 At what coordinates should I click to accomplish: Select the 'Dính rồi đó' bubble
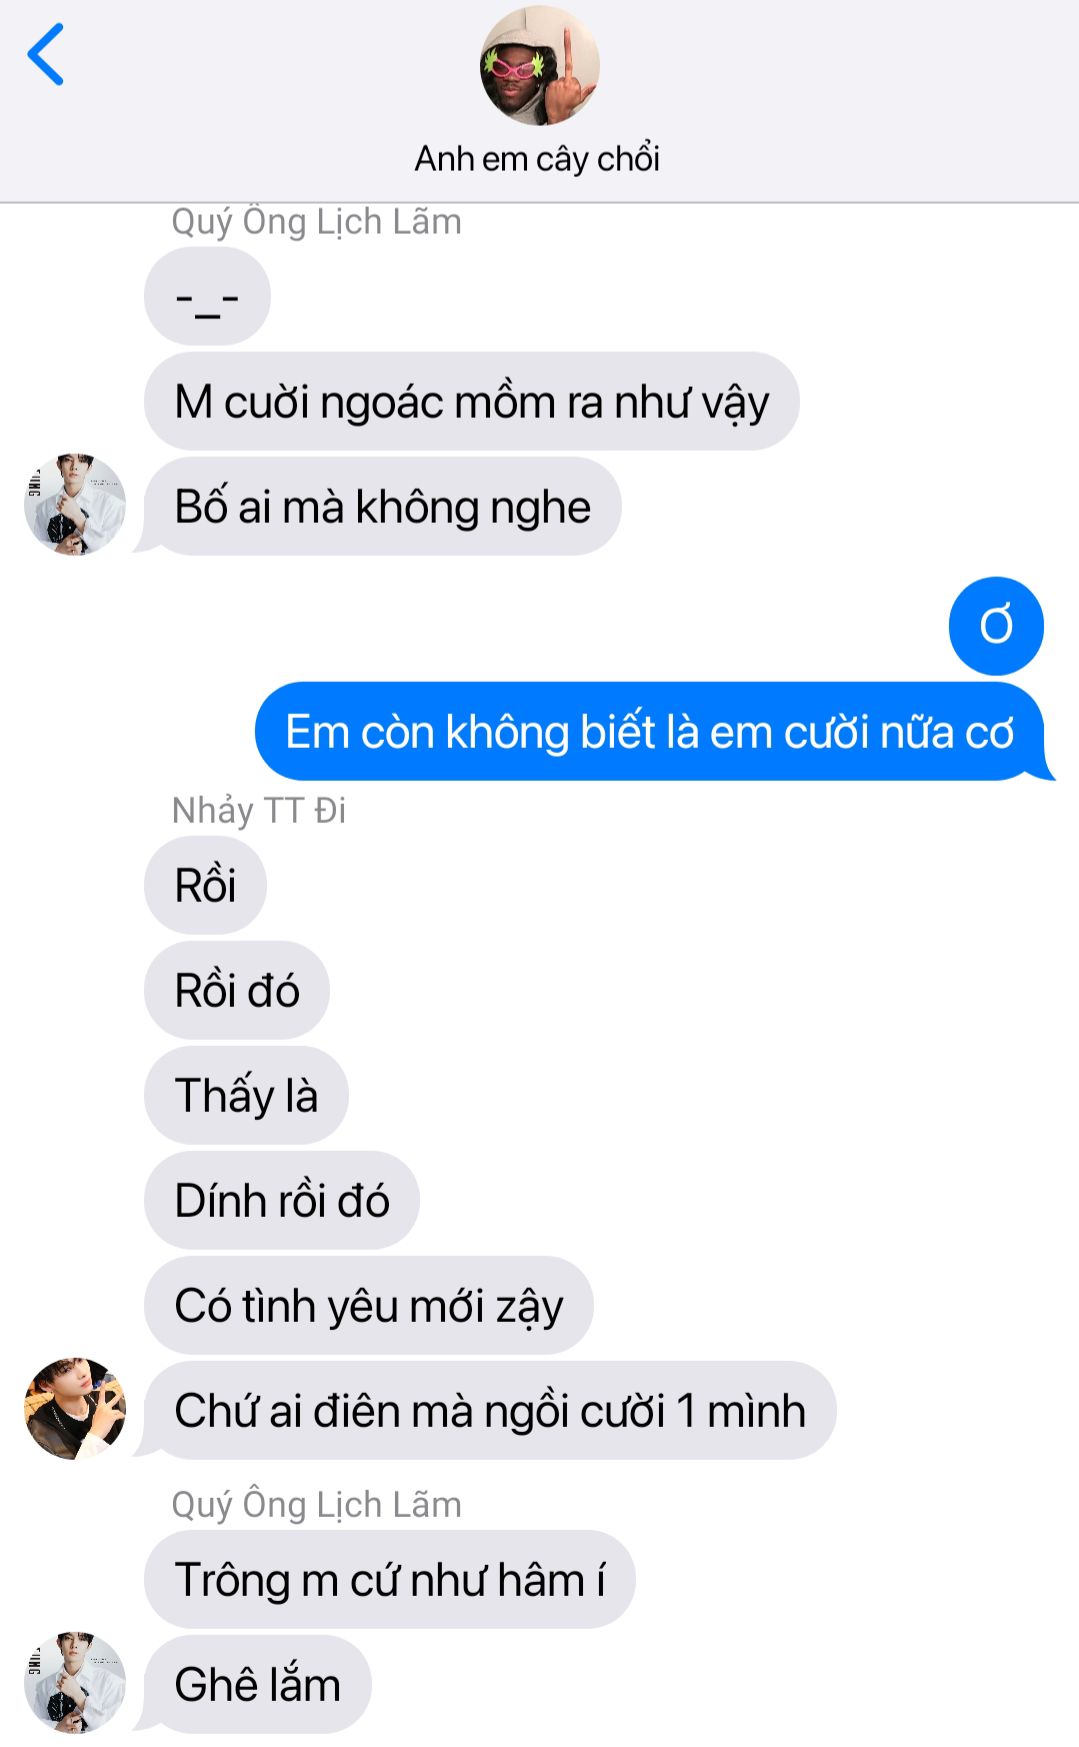(282, 1200)
